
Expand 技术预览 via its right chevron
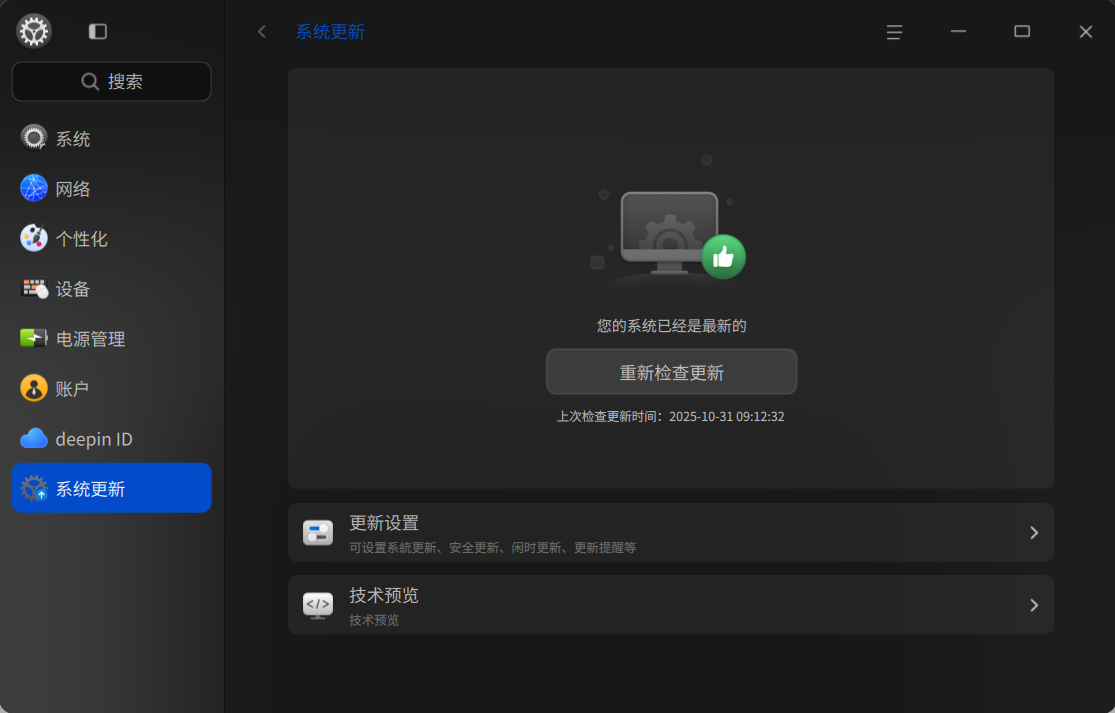pos(1034,605)
